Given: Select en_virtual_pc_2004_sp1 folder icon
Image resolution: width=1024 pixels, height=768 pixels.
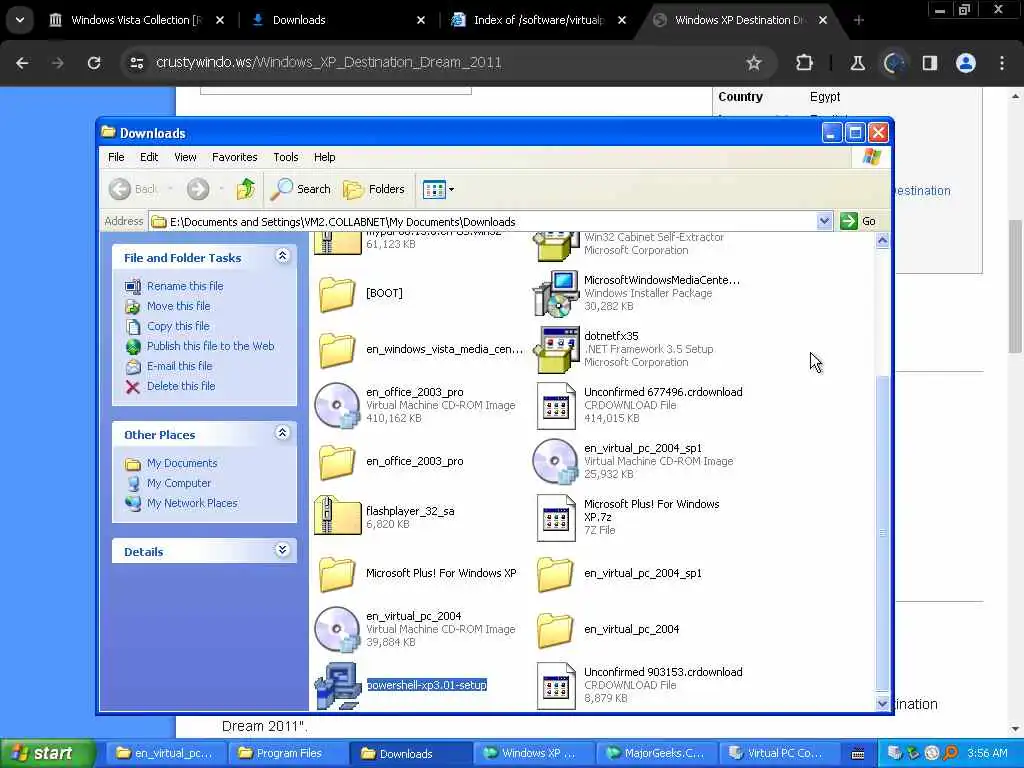Looking at the screenshot, I should pyautogui.click(x=555, y=573).
